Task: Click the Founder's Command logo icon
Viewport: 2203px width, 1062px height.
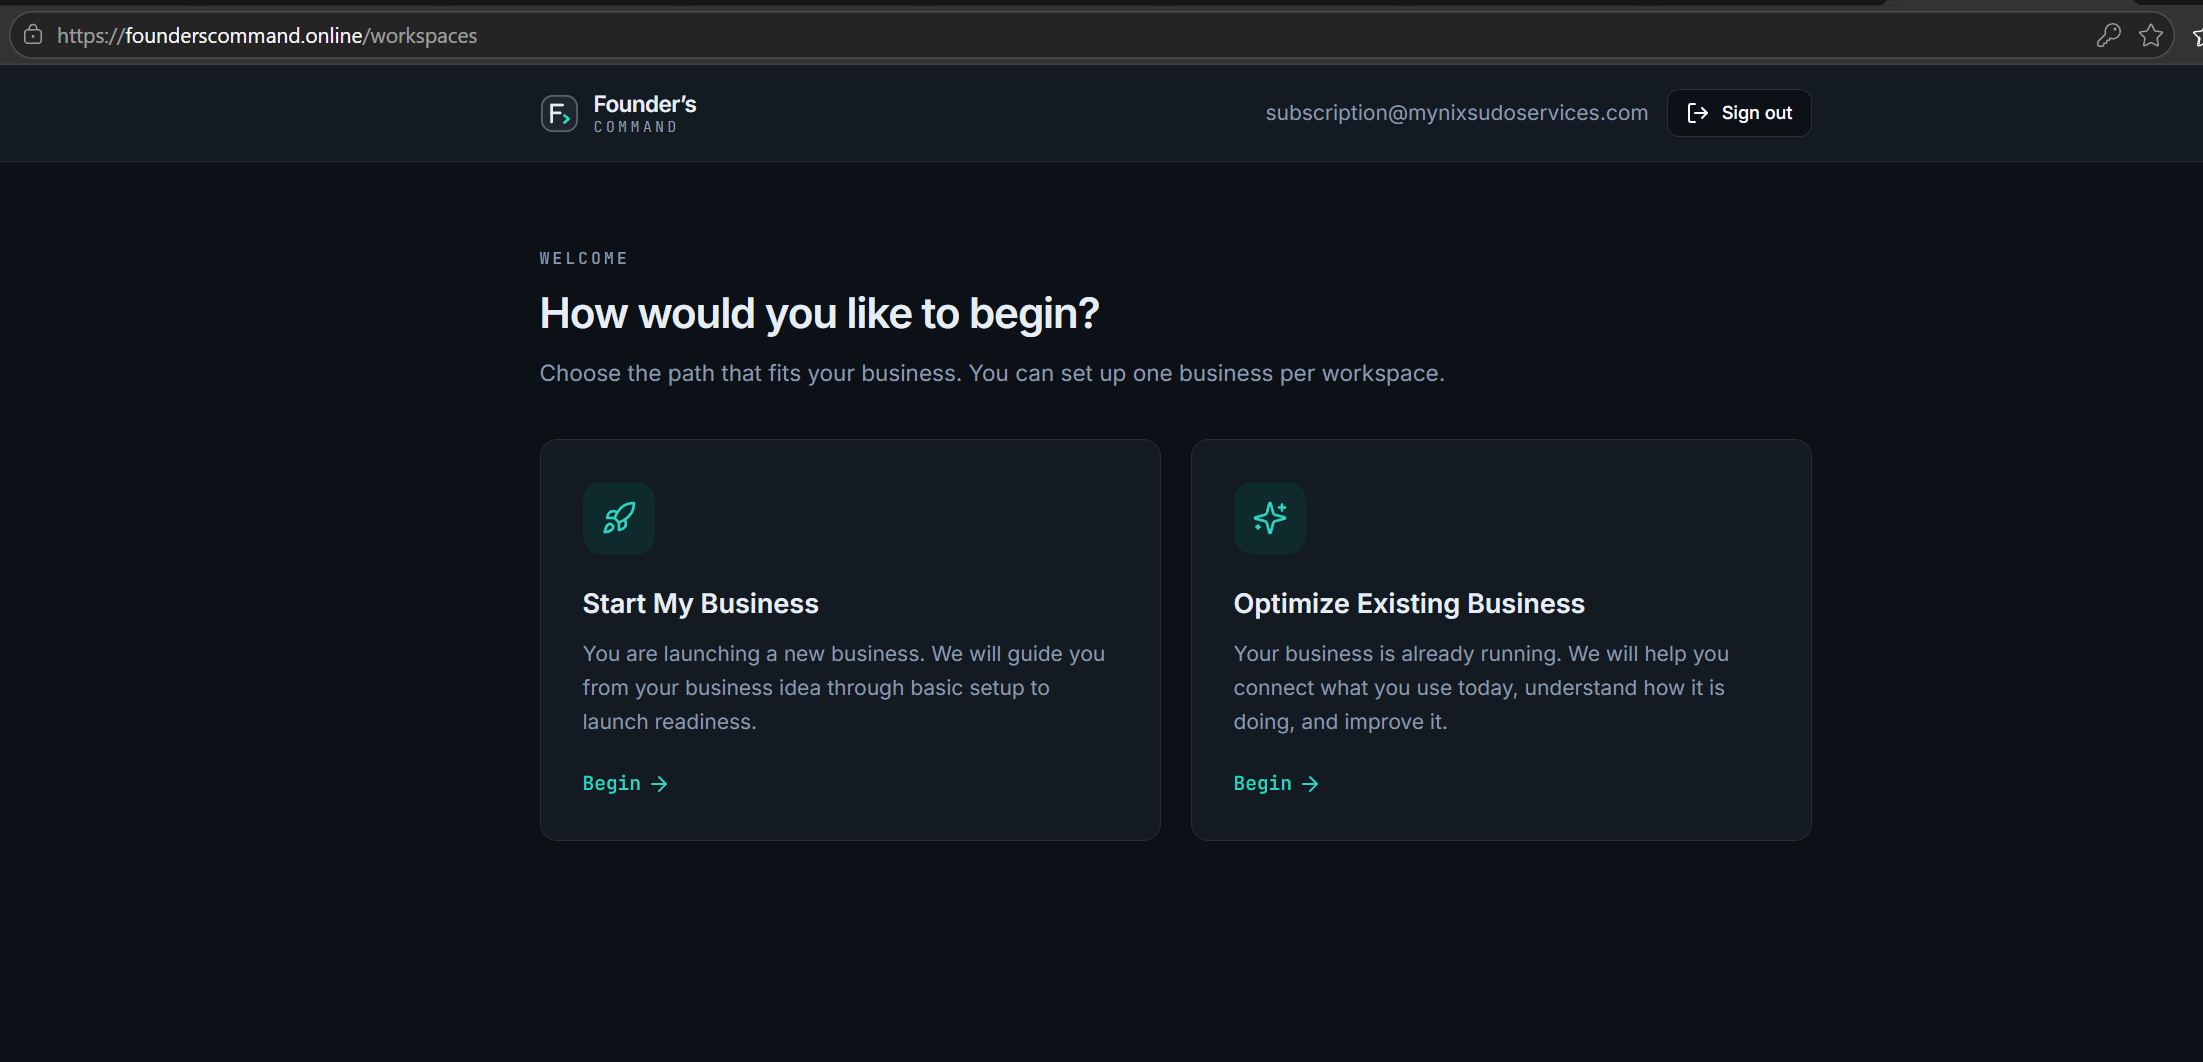Action: [559, 113]
